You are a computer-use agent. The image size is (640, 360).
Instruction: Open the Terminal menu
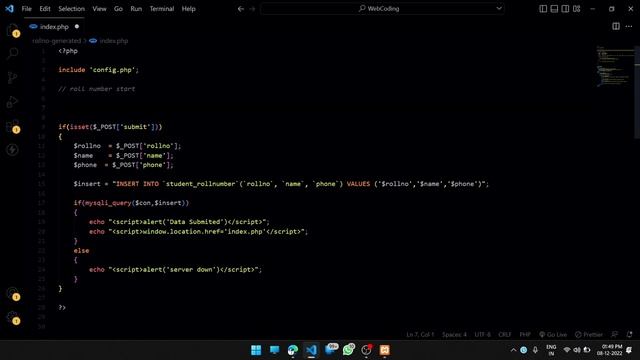(162, 9)
